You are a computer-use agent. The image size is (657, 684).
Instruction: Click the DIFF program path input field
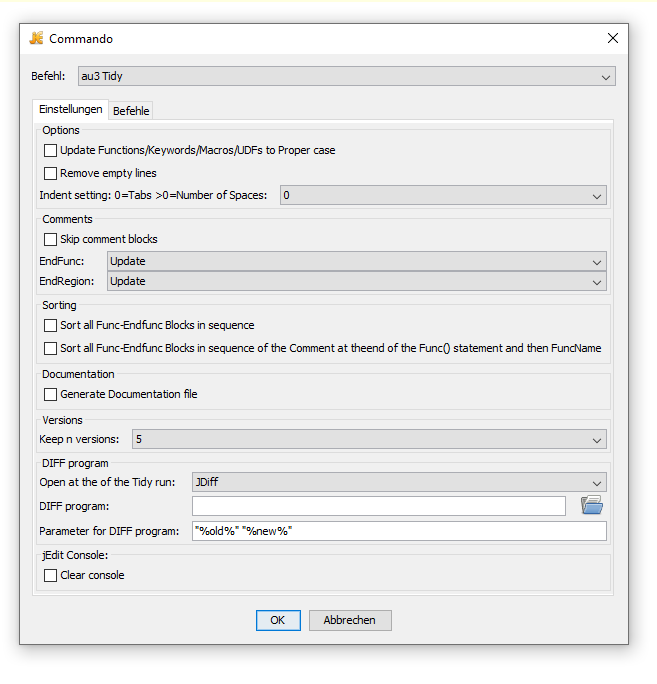pos(379,507)
